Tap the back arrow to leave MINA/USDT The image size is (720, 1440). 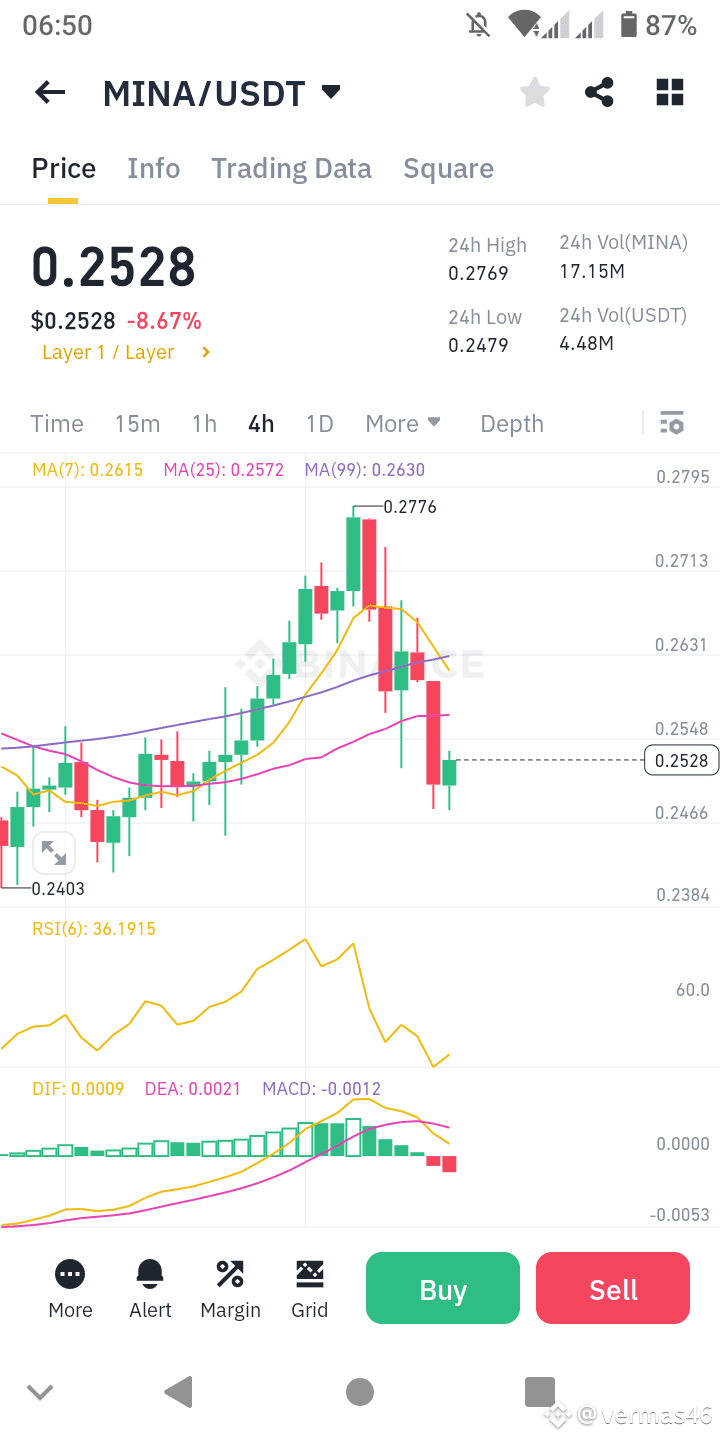tap(49, 92)
